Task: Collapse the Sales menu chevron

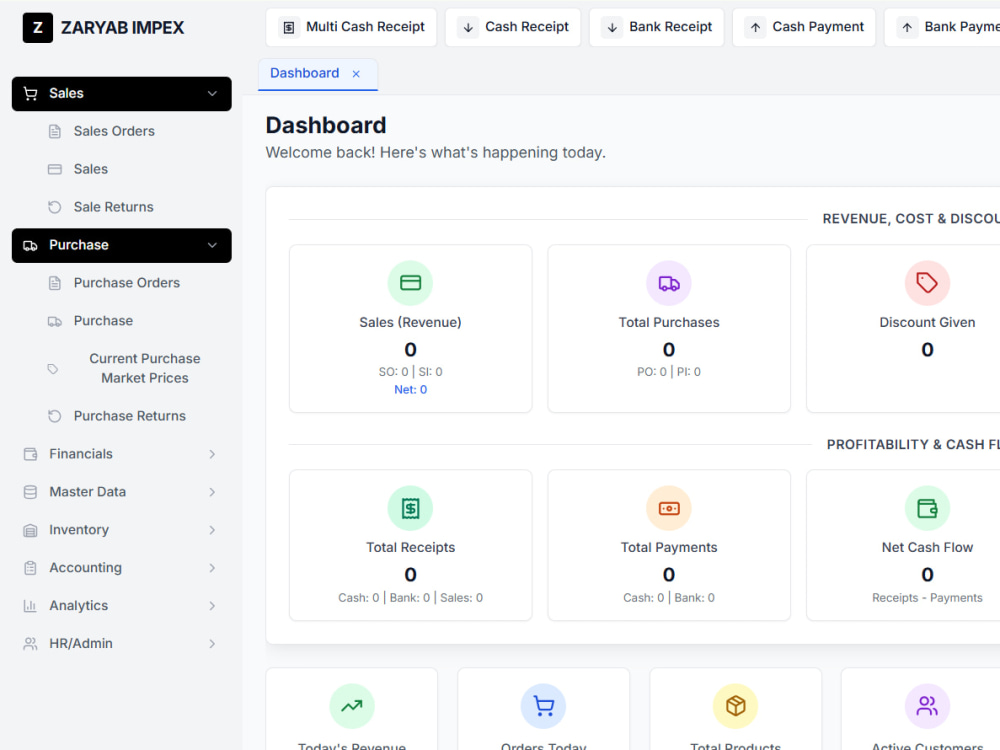Action: tap(212, 94)
